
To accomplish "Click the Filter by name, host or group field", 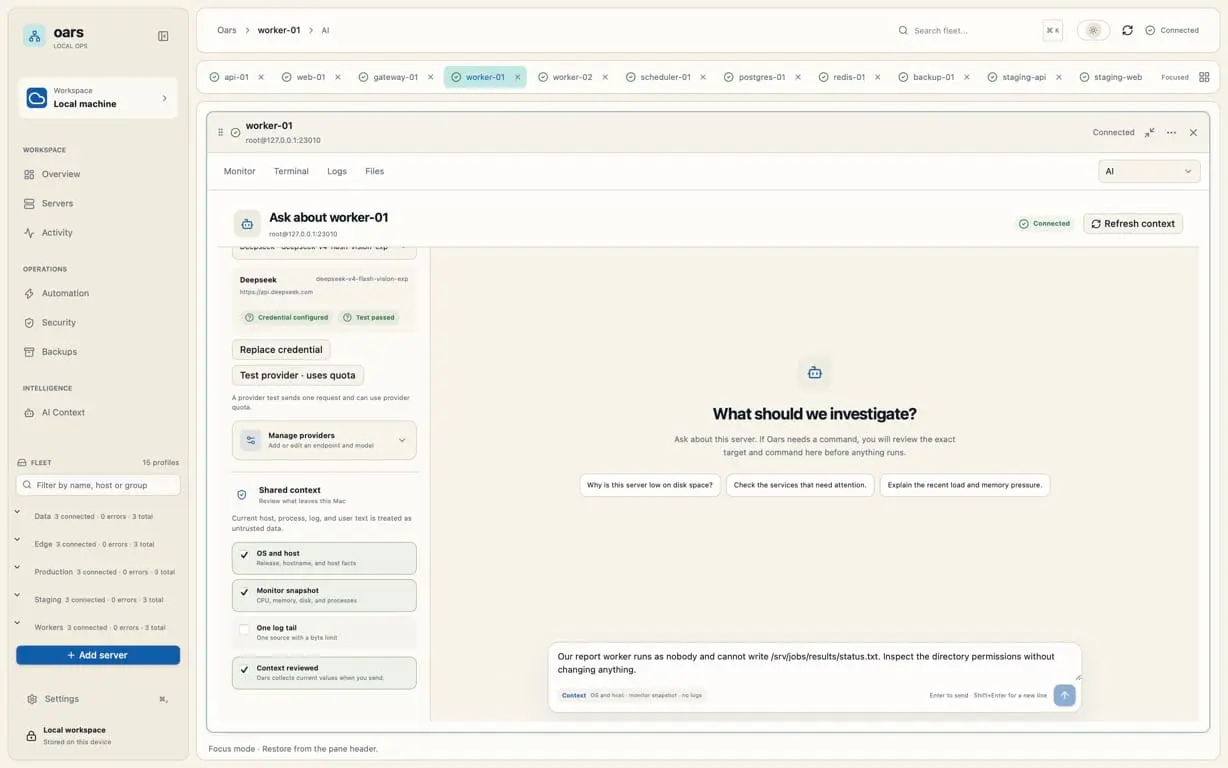I will click(x=98, y=485).
